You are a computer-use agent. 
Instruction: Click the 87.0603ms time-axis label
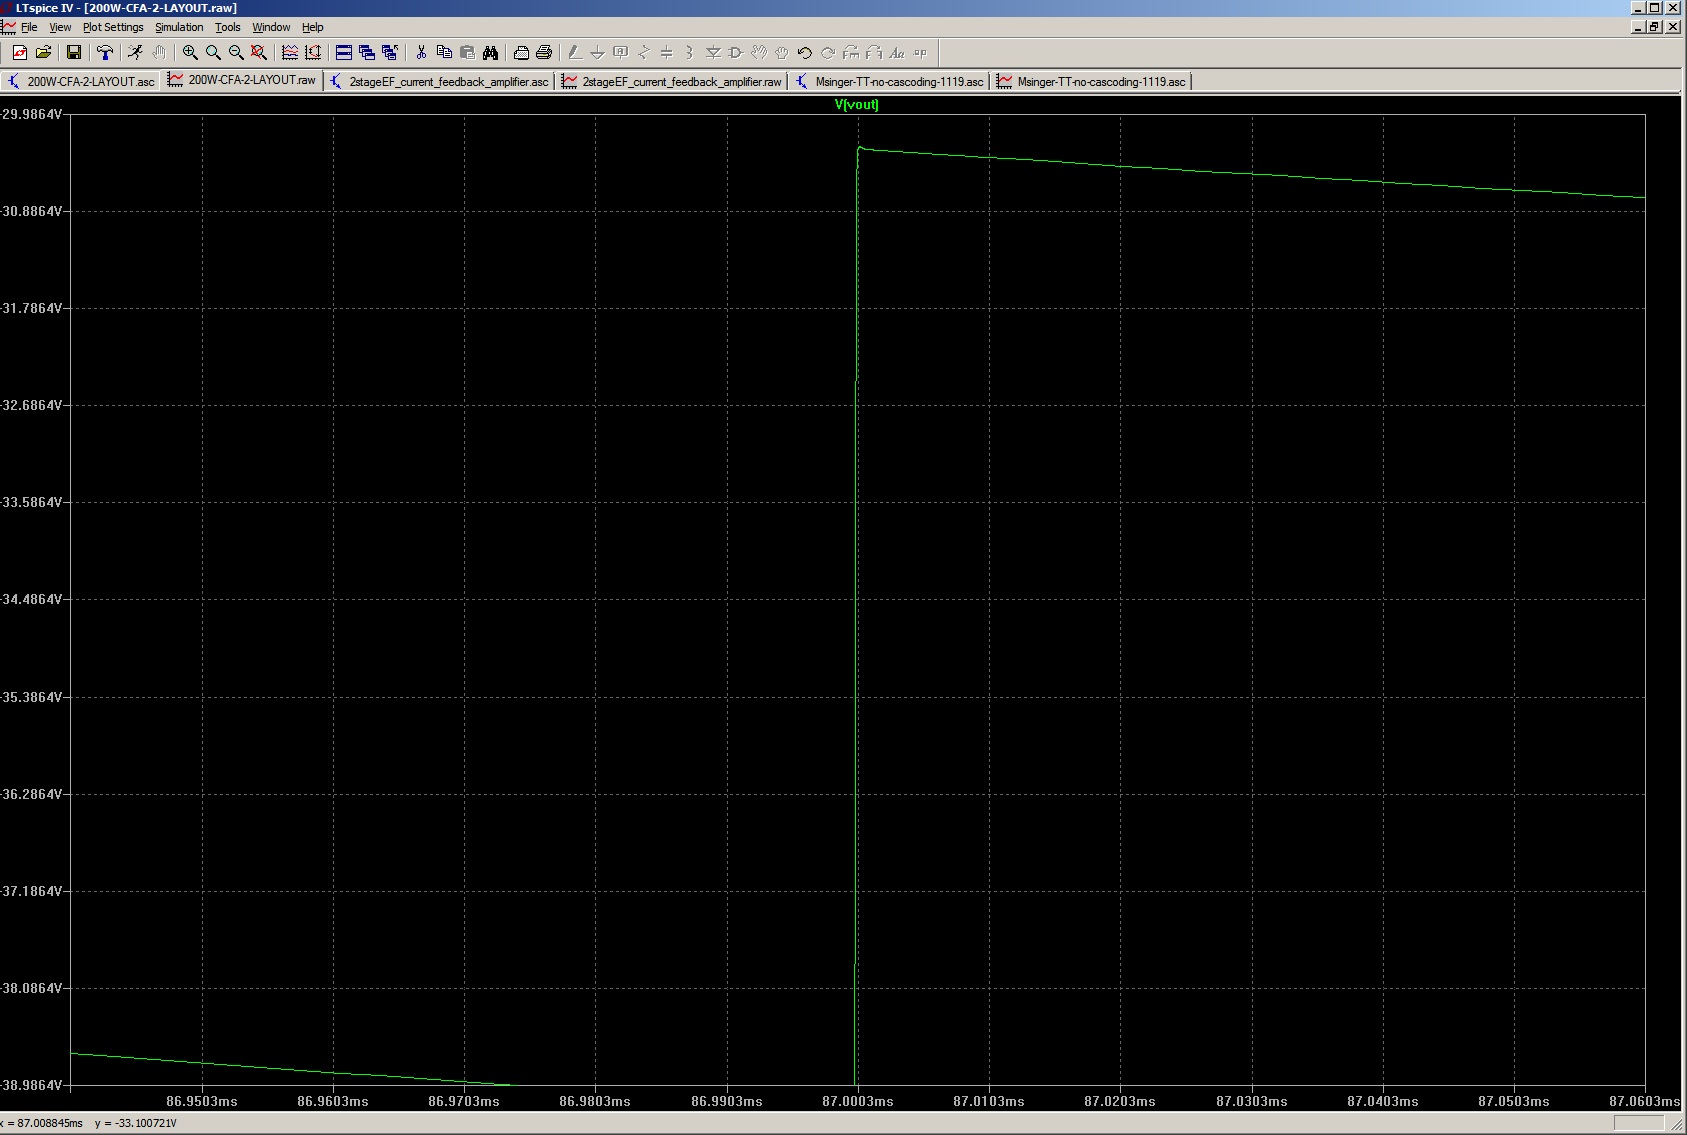(x=1645, y=1101)
